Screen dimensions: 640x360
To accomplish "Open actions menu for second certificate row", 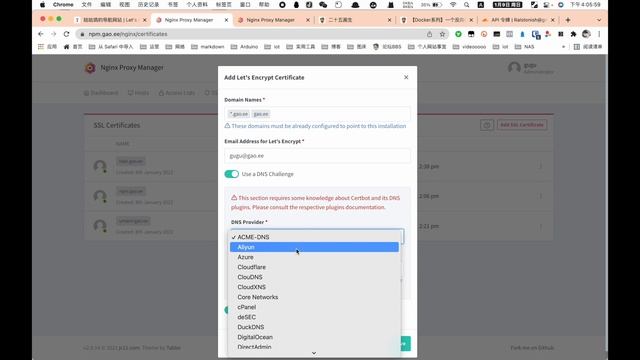I will (540, 196).
